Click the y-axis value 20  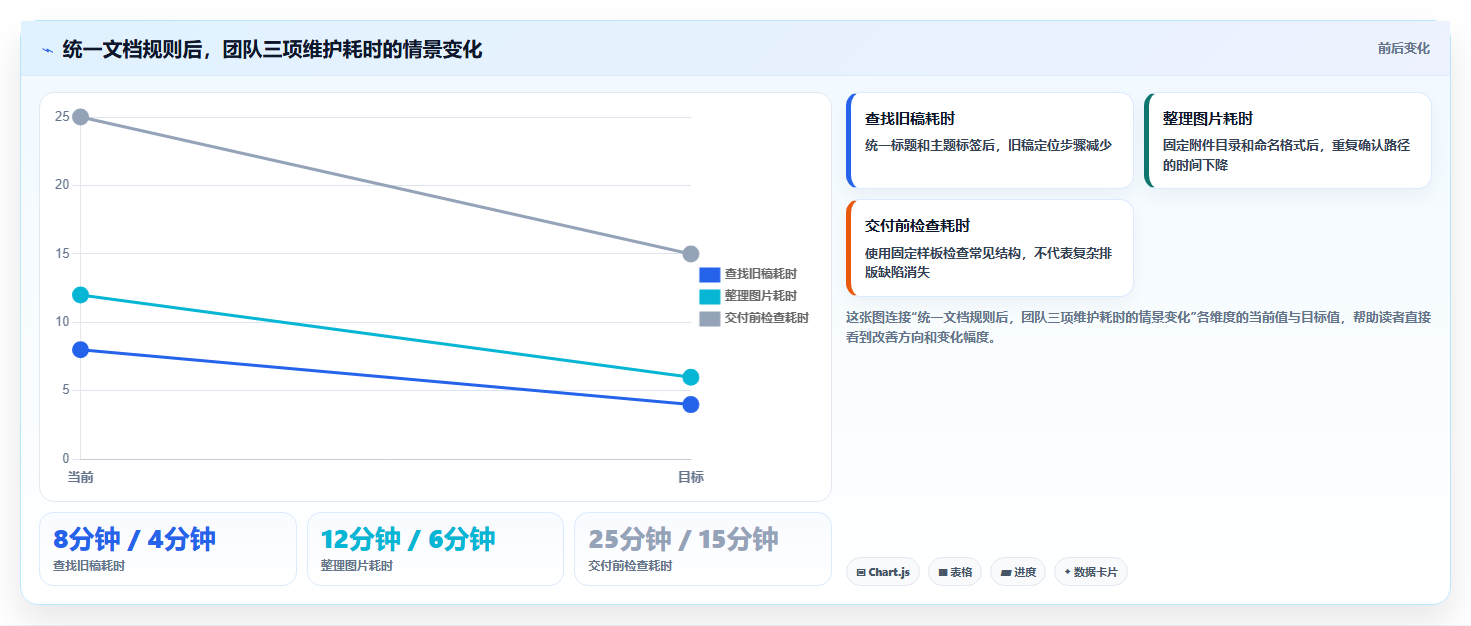point(62,185)
